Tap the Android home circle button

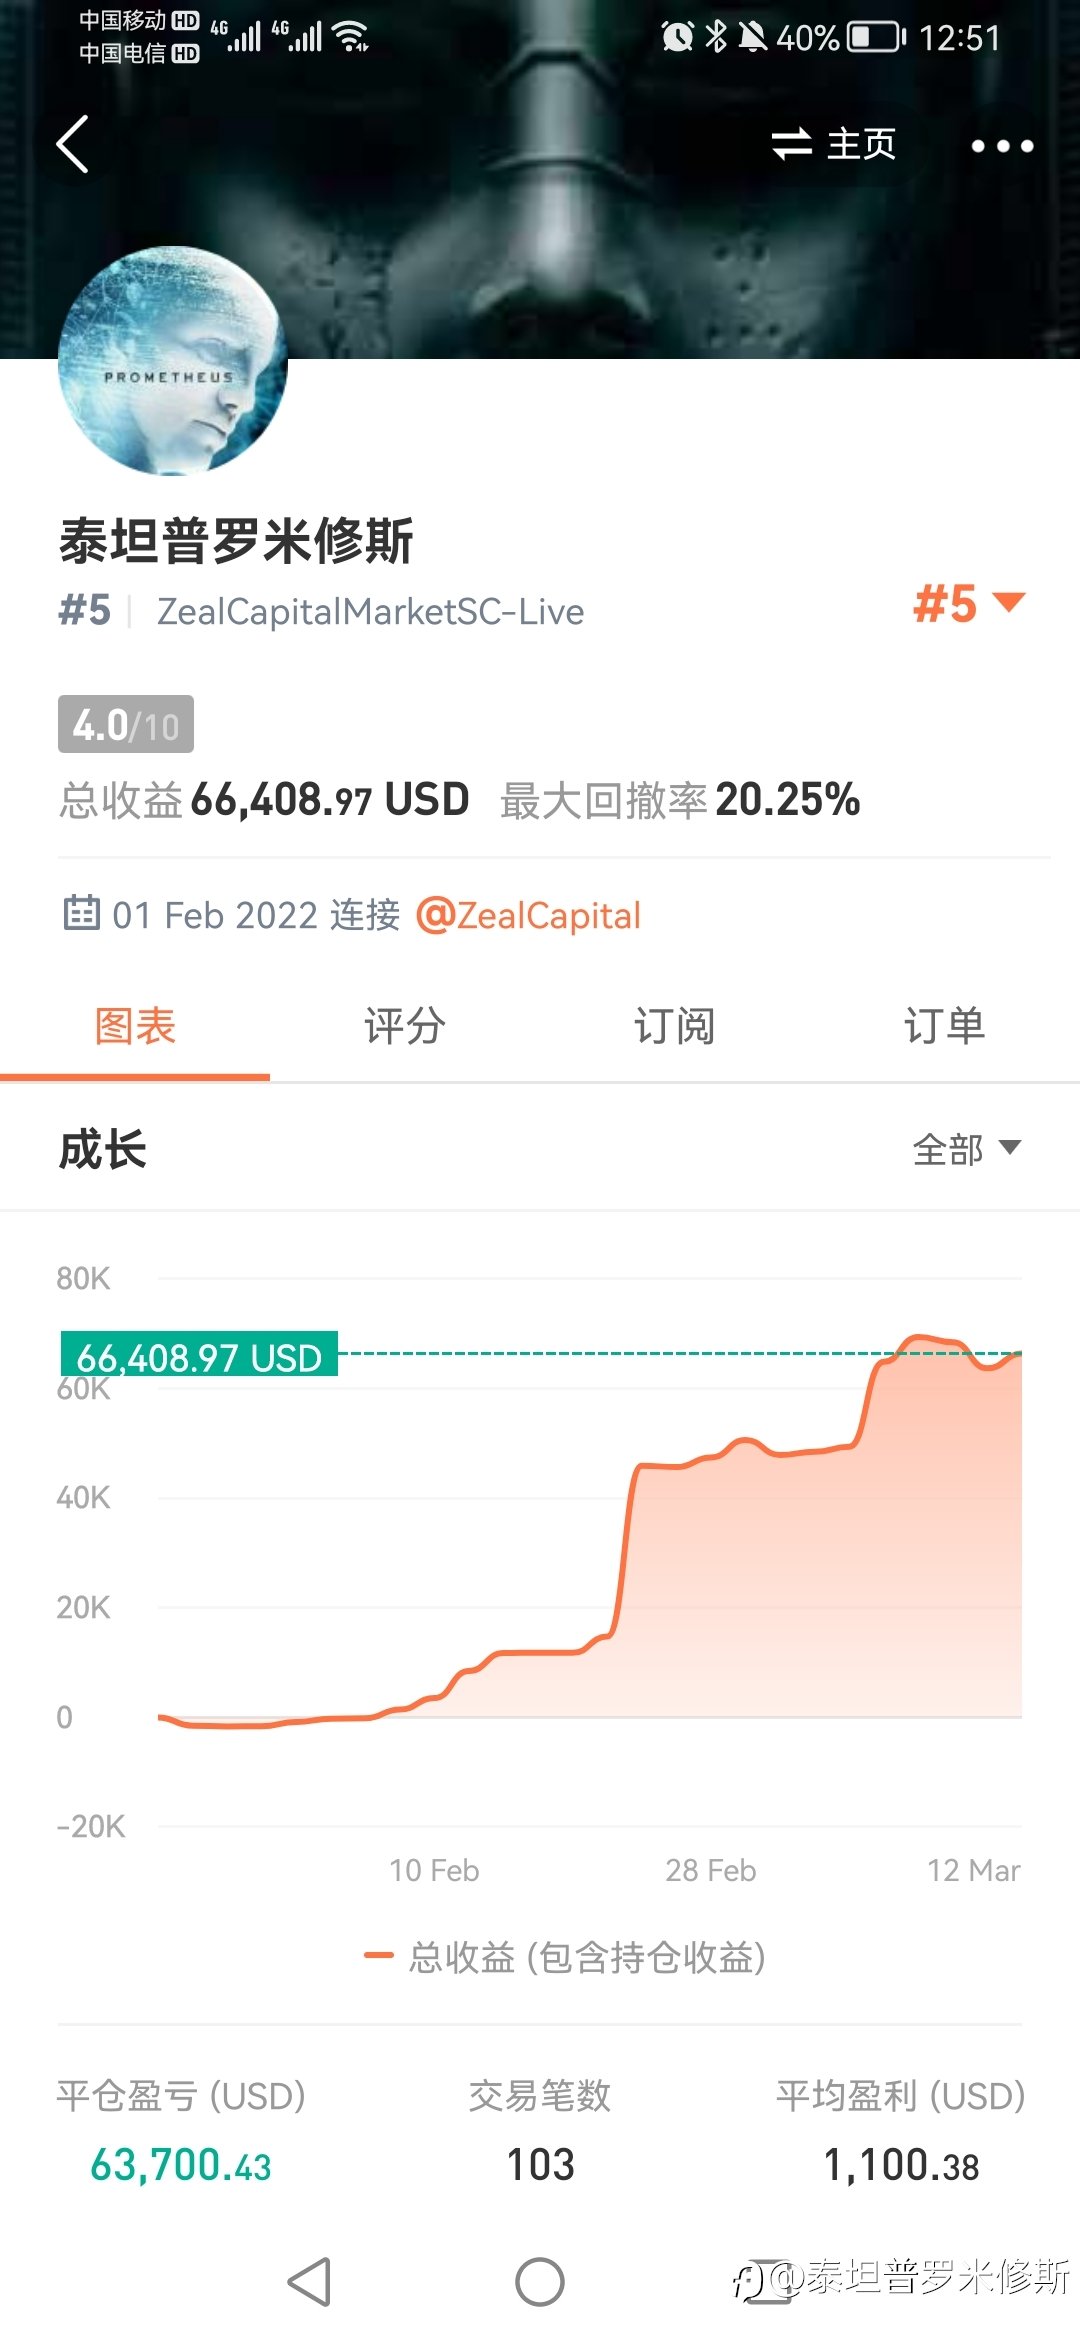pyautogui.click(x=540, y=2281)
